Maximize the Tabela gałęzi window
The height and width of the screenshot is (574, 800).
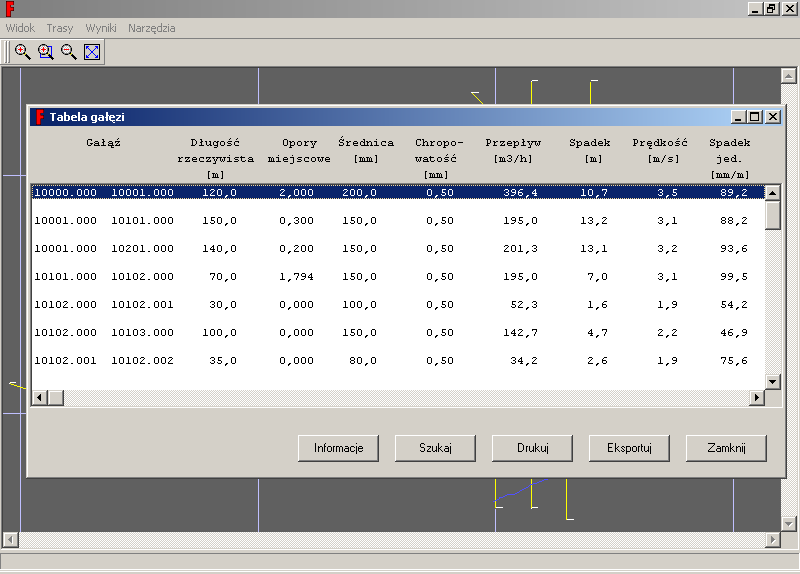[755, 117]
